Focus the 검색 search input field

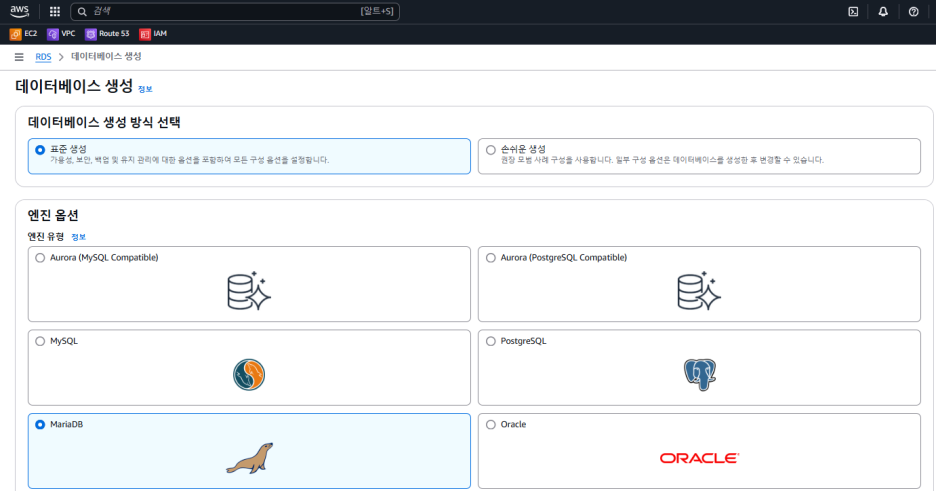pos(235,11)
